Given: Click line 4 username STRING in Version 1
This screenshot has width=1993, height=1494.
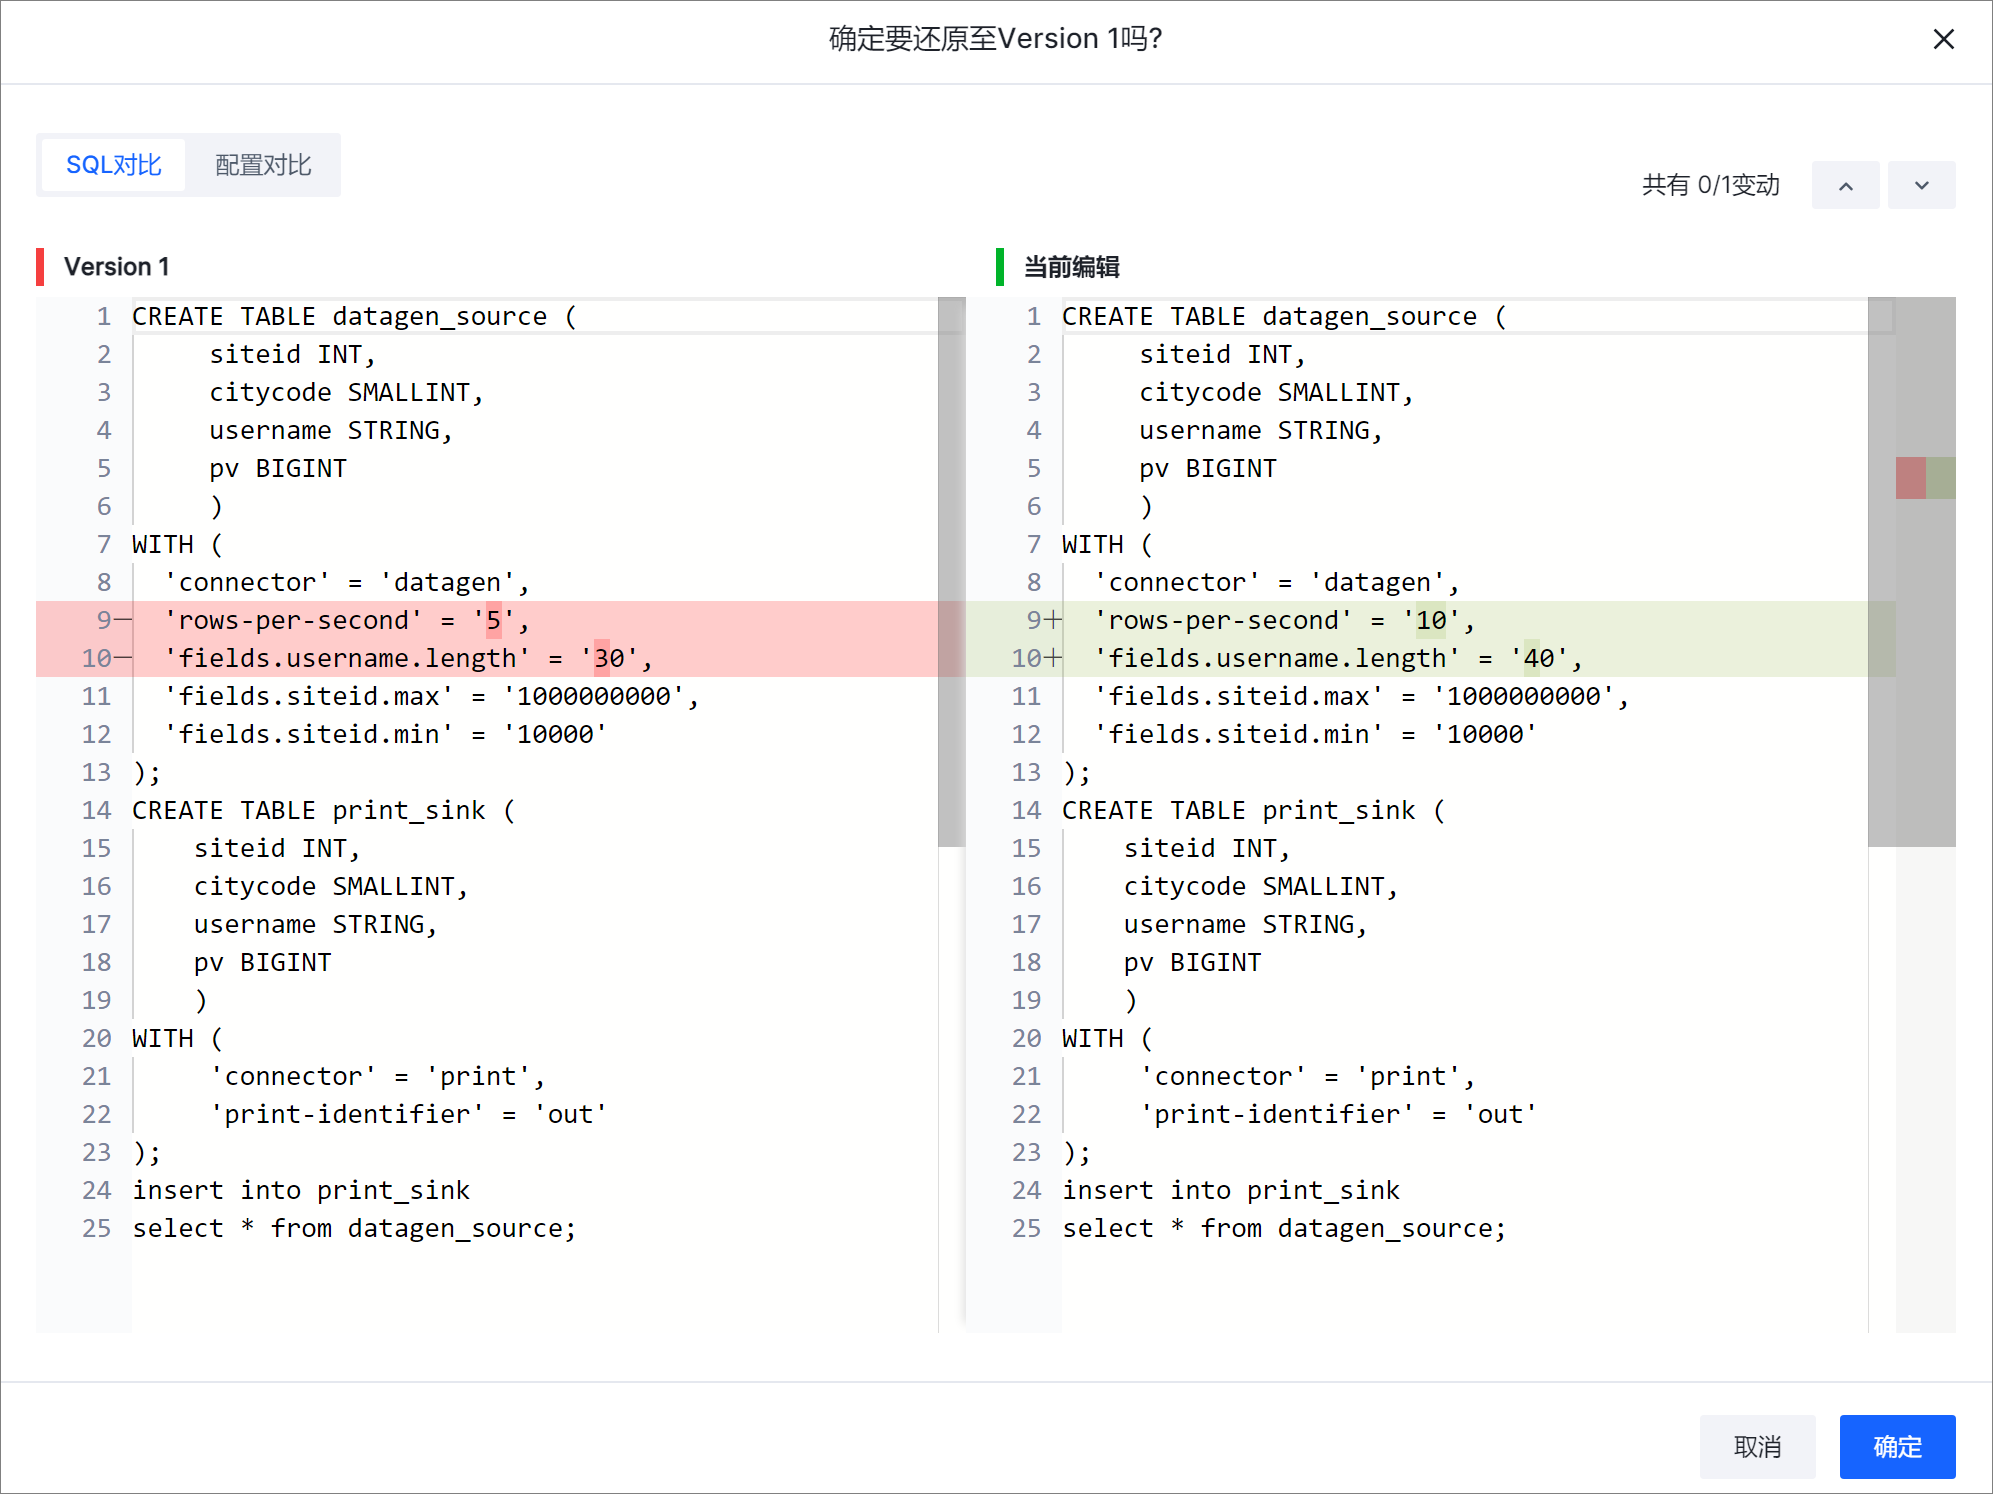Looking at the screenshot, I should pyautogui.click(x=331, y=430).
